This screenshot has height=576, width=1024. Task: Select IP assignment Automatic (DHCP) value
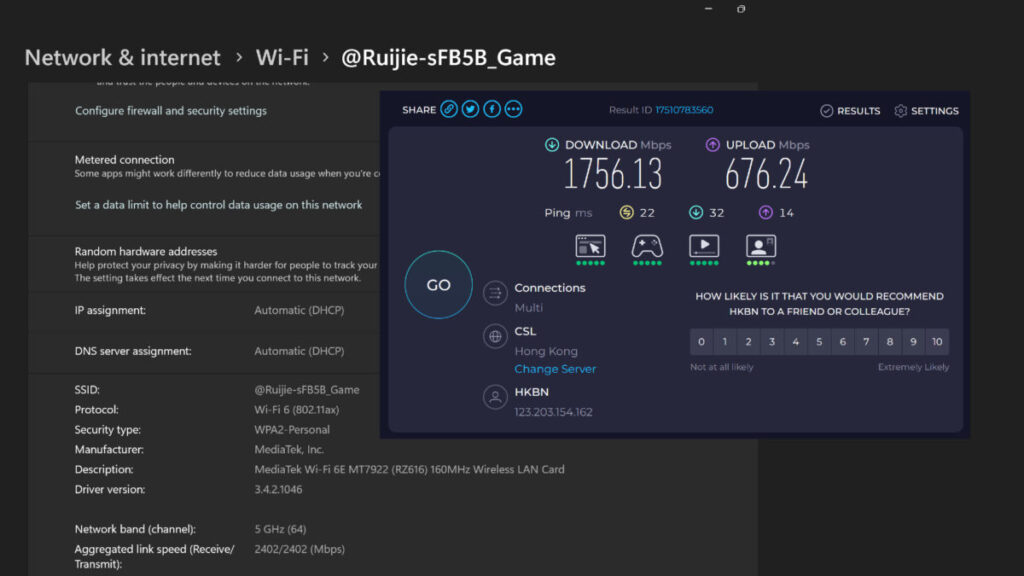(299, 310)
